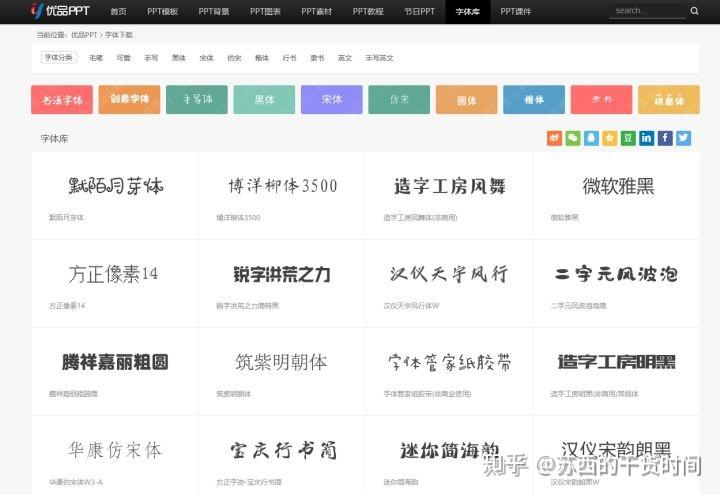The height and width of the screenshot is (495, 720).
Task: Follow the 字体下载 breadcrumb link
Action: coord(119,35)
